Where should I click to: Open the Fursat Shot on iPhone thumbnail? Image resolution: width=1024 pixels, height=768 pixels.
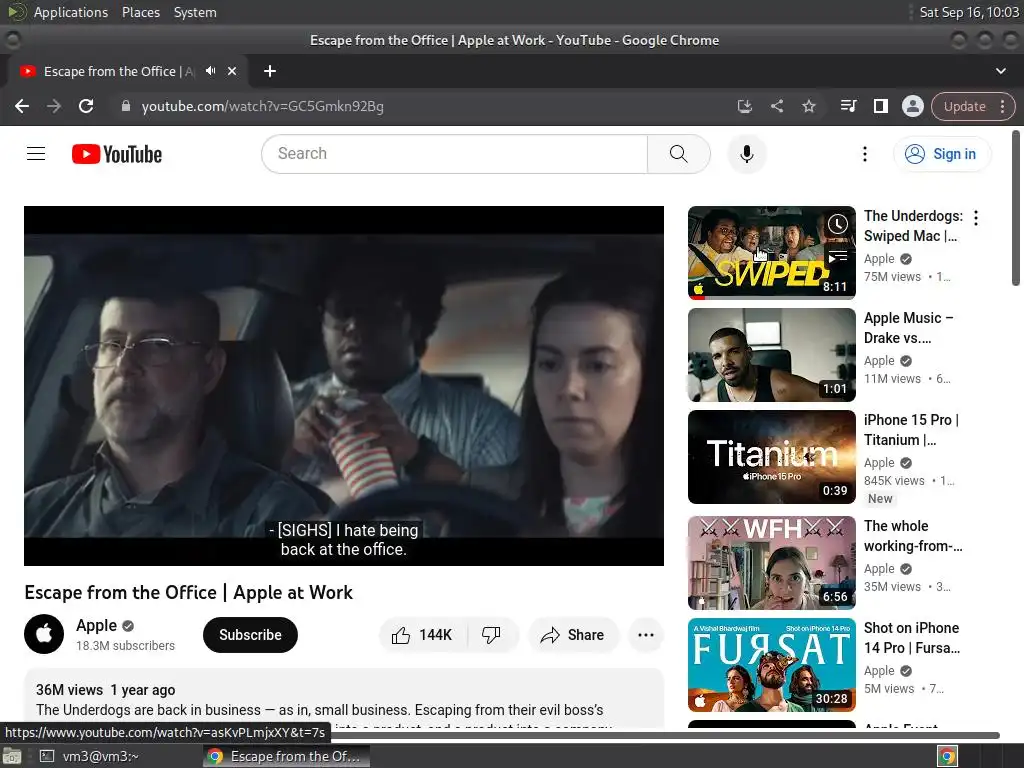click(x=771, y=665)
